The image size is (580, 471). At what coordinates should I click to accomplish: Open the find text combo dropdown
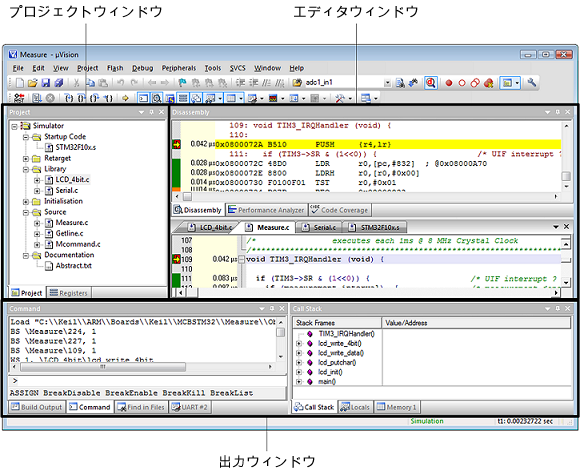tap(387, 83)
